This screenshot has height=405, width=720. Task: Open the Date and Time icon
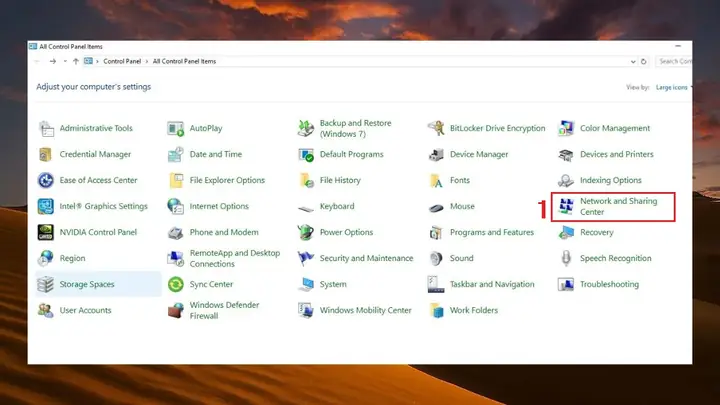(175, 155)
